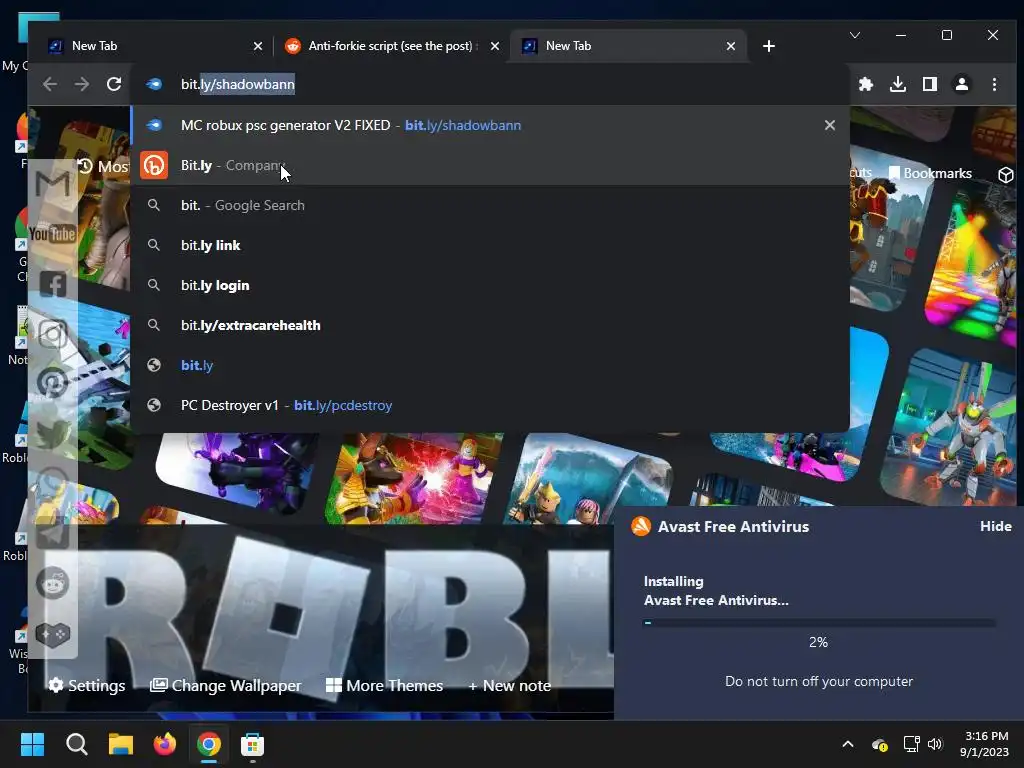Open a new tab with the plus button
Image resolution: width=1024 pixels, height=768 pixels.
pos(769,46)
